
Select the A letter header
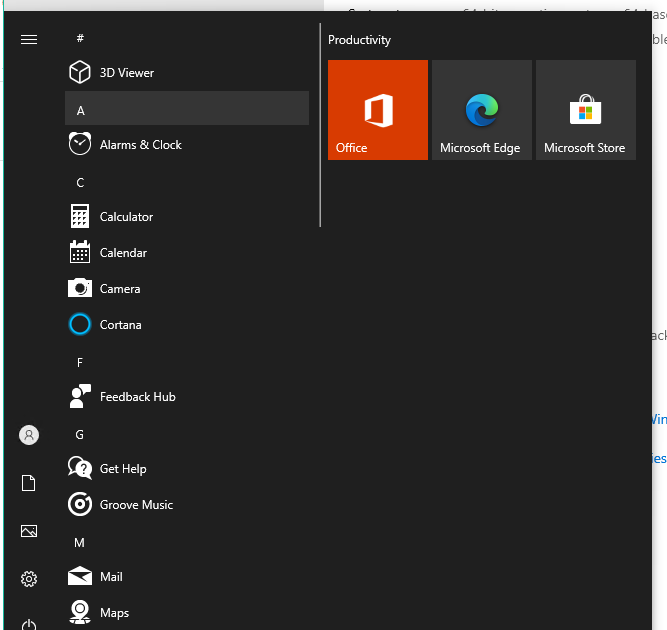[x=187, y=108]
